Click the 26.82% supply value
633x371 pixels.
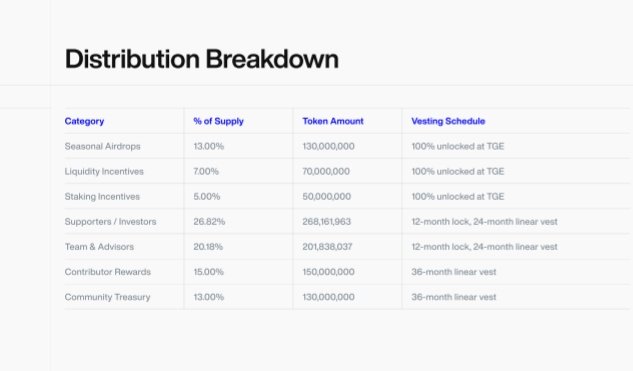tap(209, 222)
